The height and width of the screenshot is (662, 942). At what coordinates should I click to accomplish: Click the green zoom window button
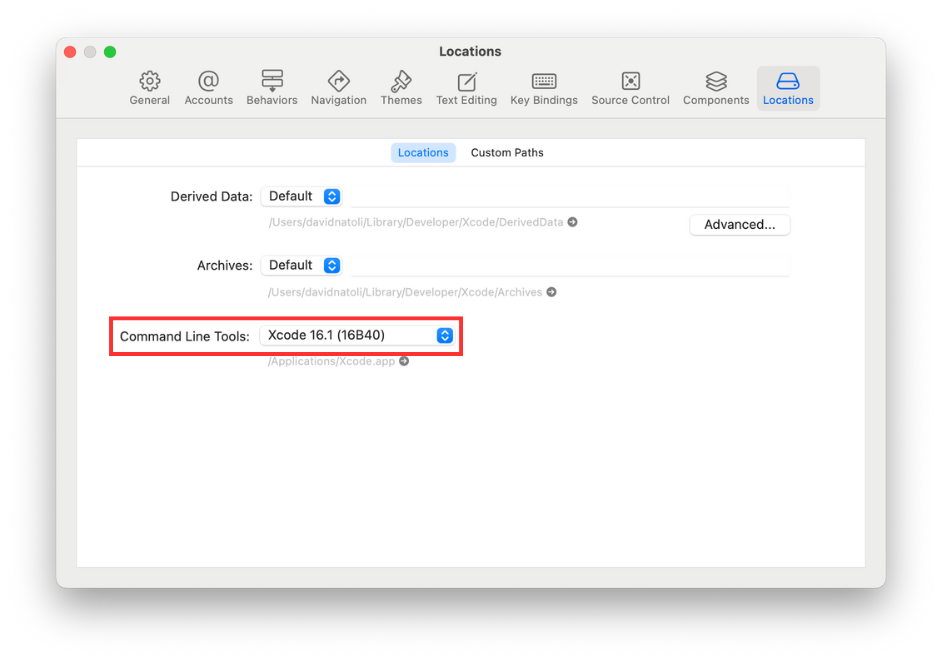tap(110, 52)
